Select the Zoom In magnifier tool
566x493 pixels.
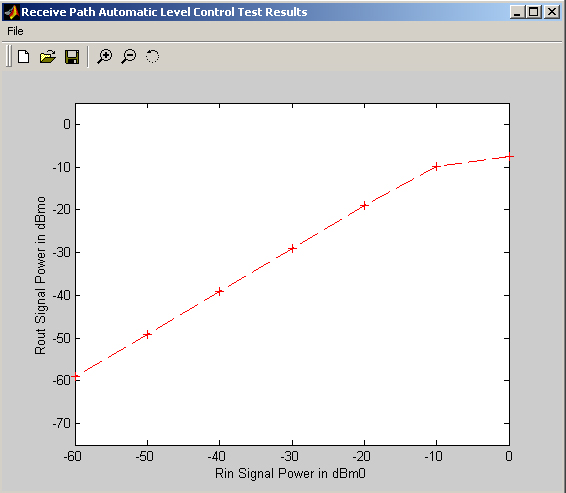105,57
